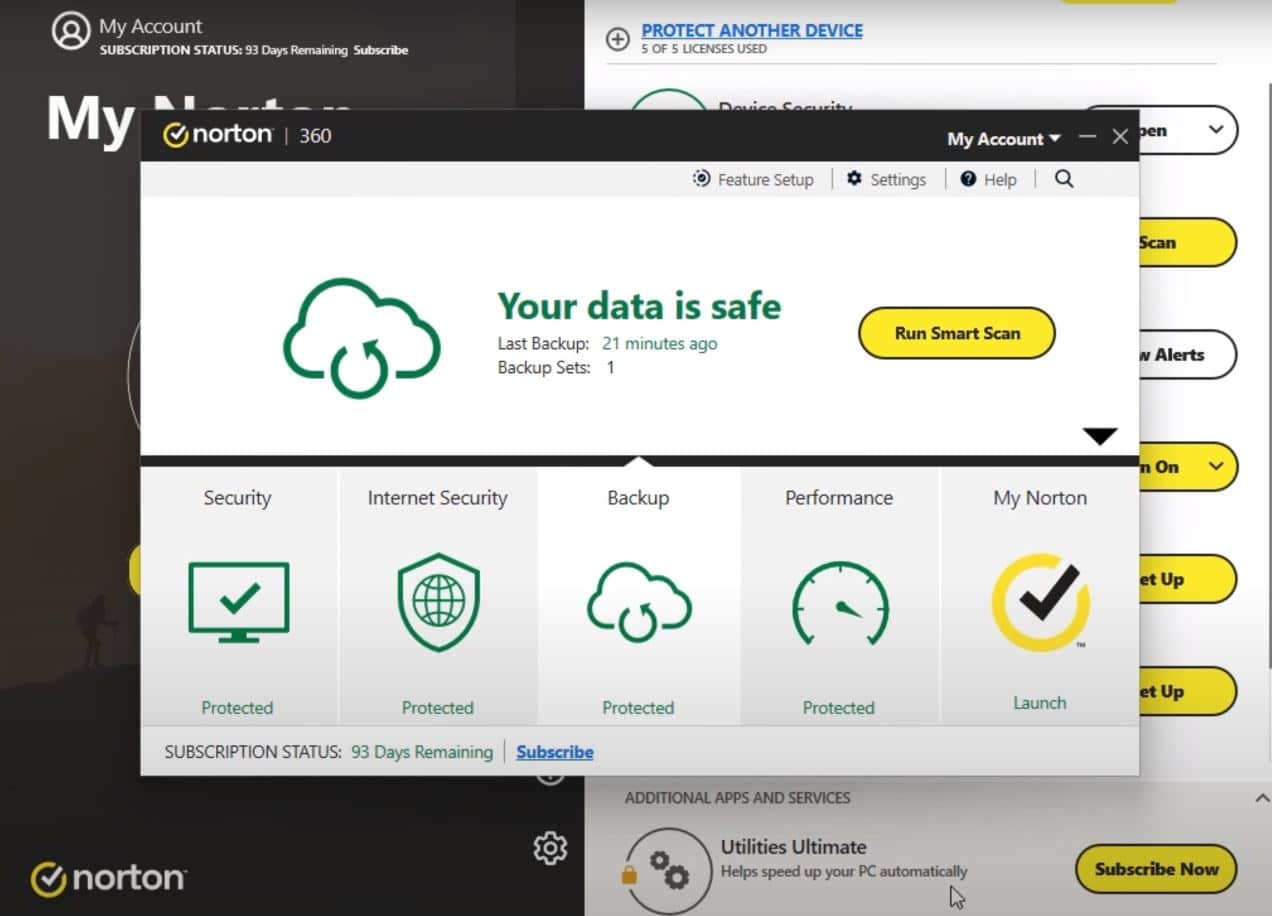Click 'Helps speed up your PC automatically' text

coord(844,871)
